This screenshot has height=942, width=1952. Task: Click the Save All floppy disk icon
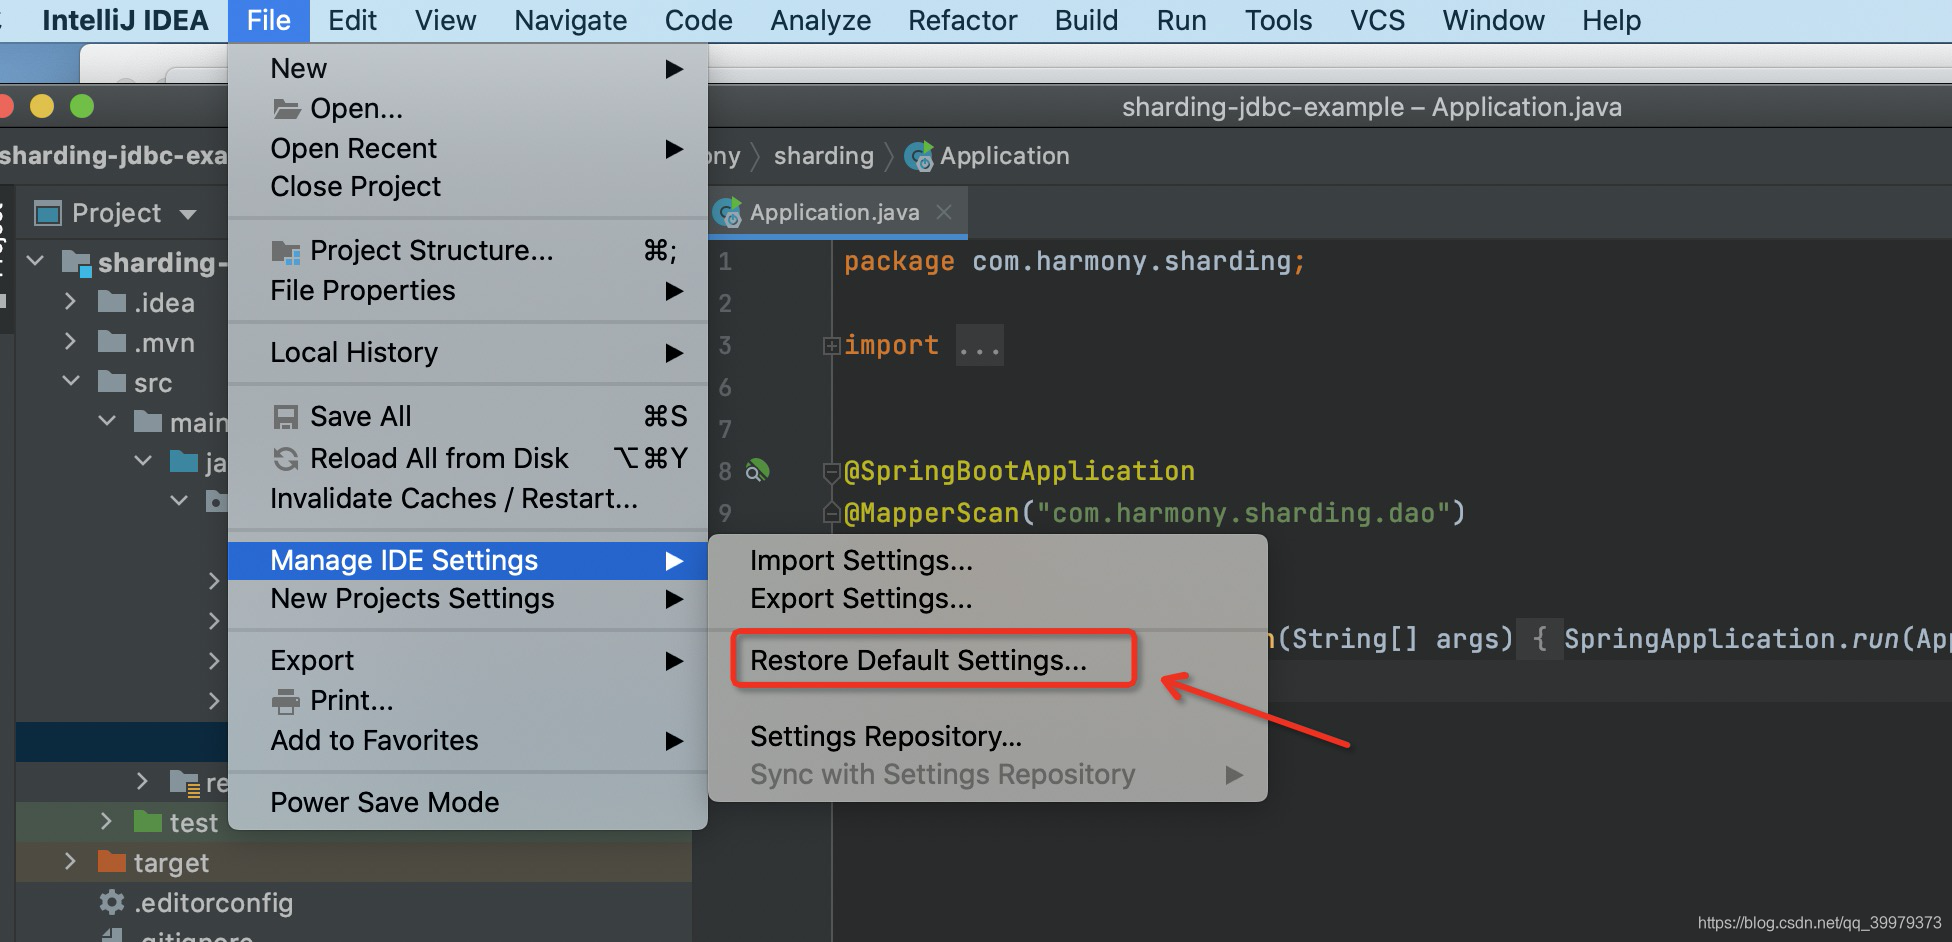286,417
